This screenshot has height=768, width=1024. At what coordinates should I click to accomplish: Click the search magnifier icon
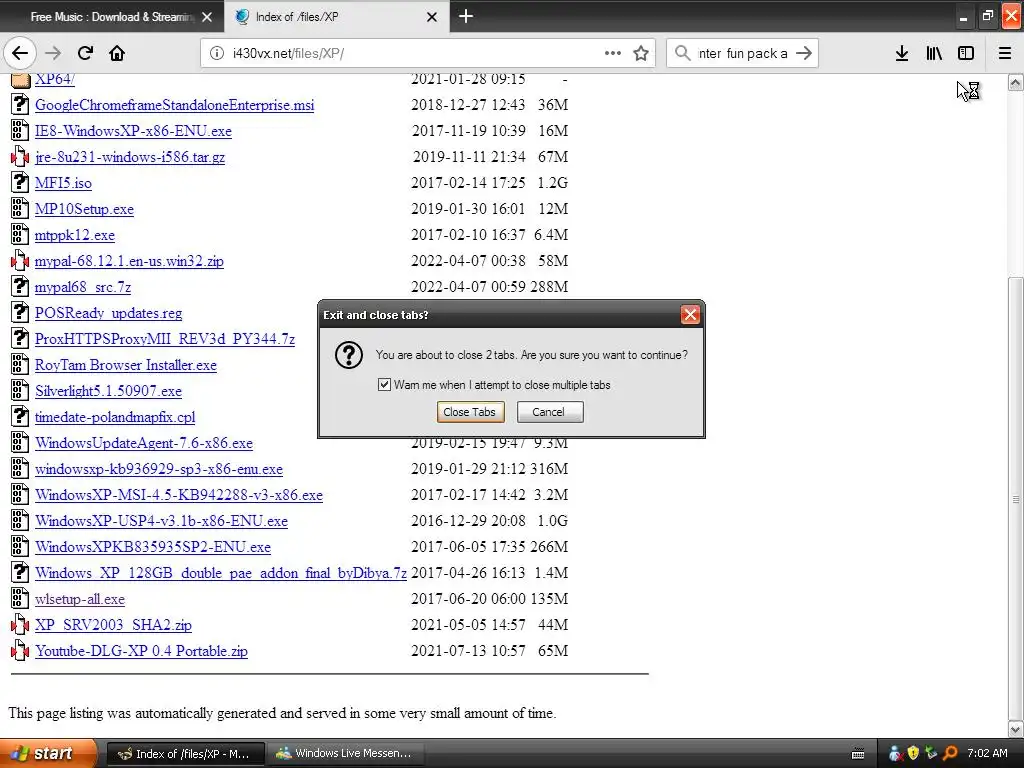[682, 53]
